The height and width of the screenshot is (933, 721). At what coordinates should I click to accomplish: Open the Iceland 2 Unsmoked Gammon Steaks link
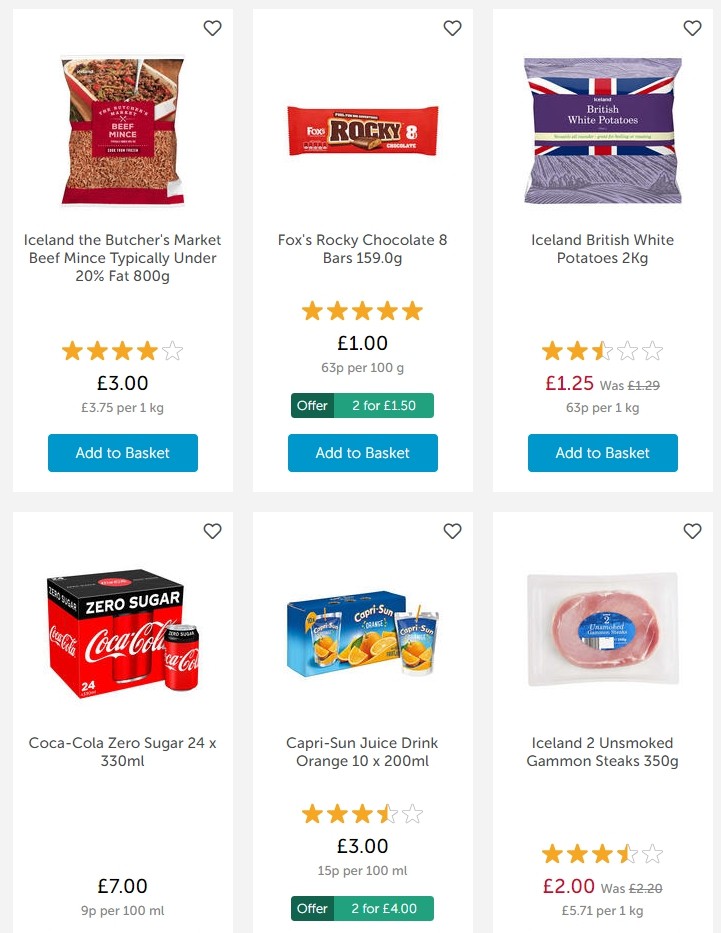tap(602, 752)
